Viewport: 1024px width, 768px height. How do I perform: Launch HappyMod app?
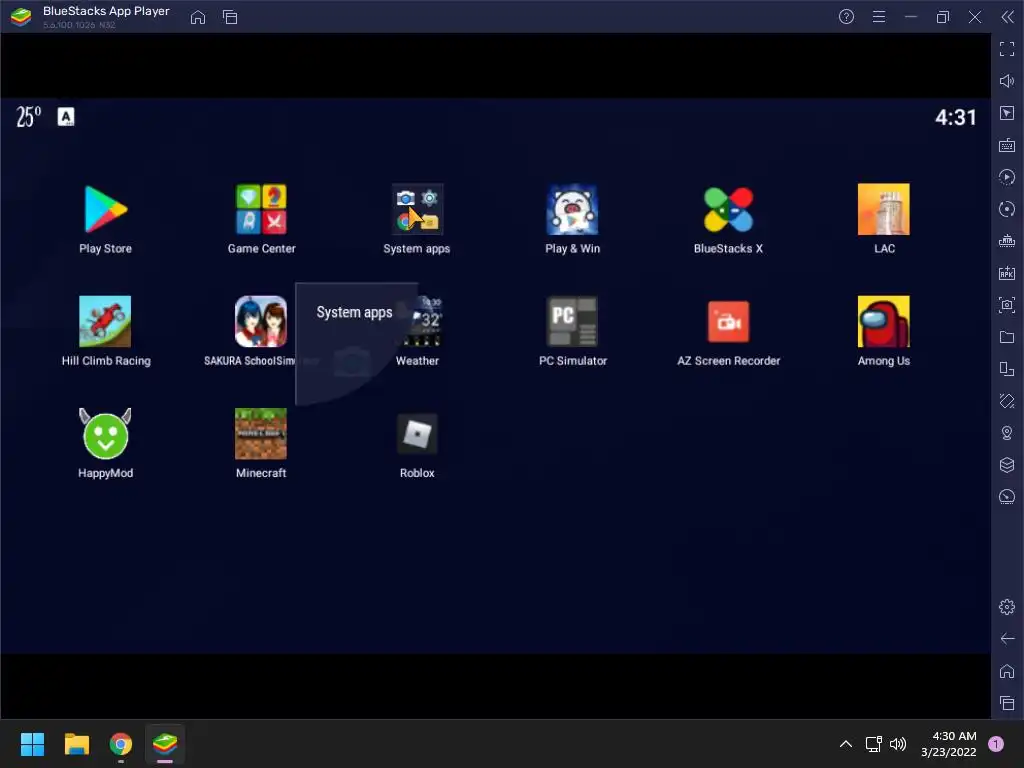point(105,434)
